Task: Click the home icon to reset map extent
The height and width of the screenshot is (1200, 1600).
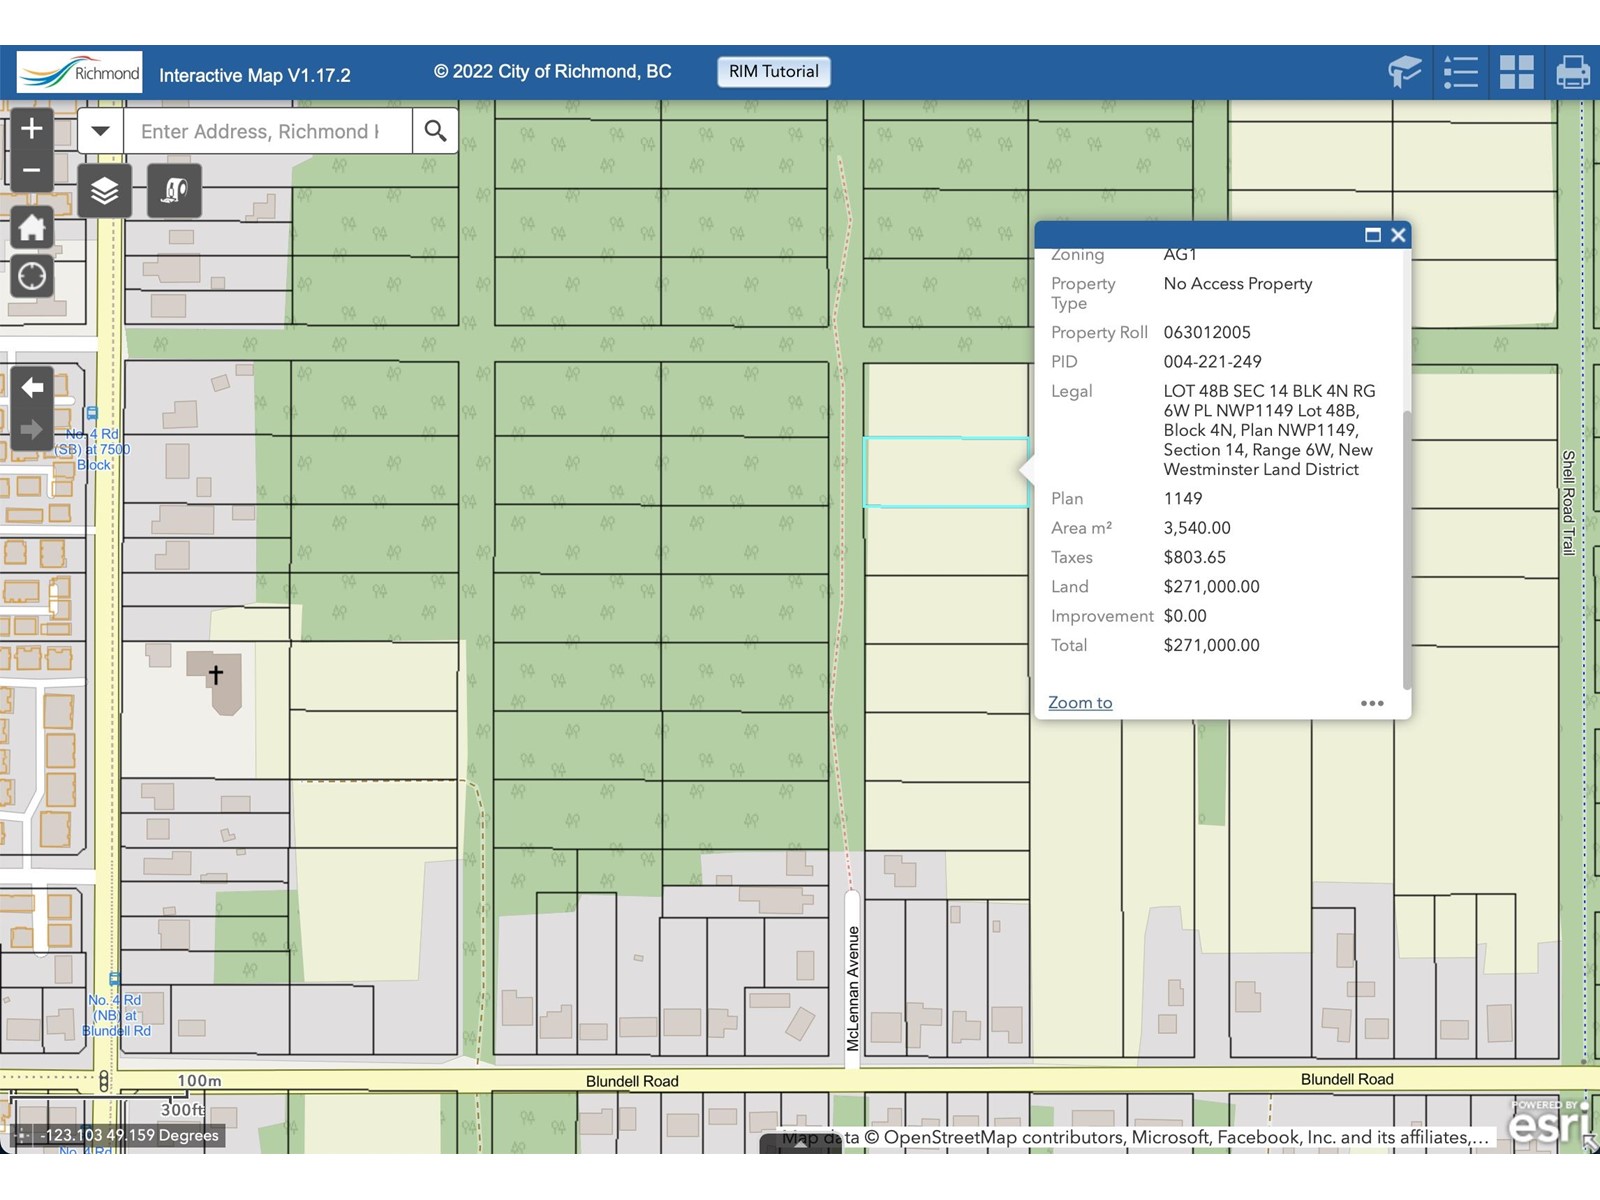Action: 31,228
